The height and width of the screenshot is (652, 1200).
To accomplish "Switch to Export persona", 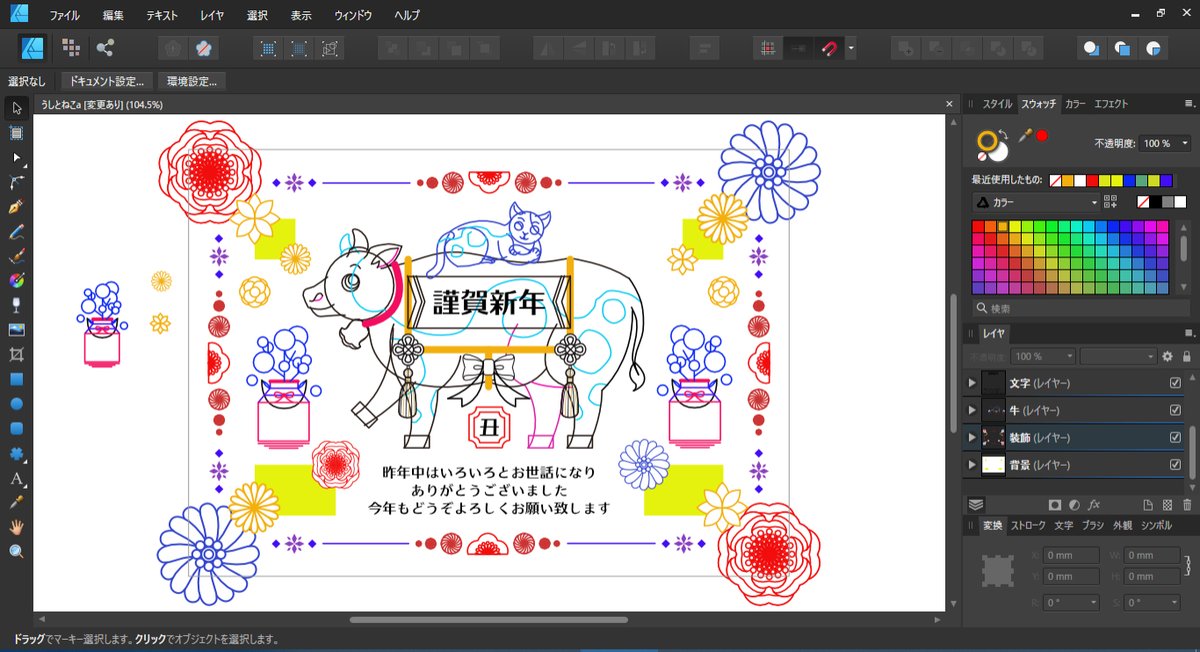I will pos(105,47).
